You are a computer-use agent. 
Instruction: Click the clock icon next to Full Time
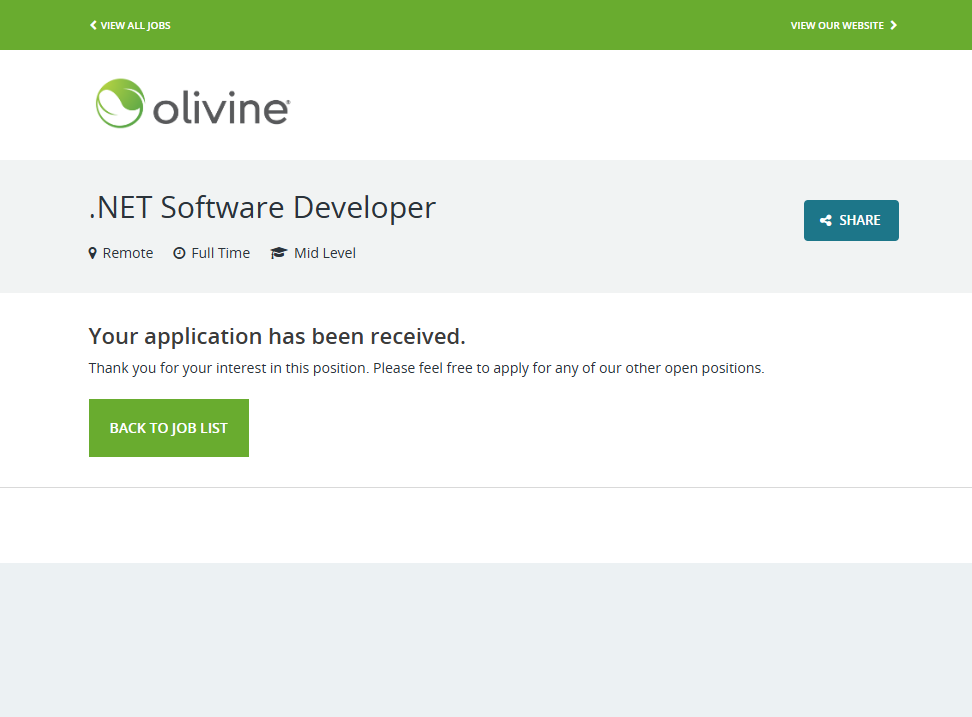pos(179,253)
